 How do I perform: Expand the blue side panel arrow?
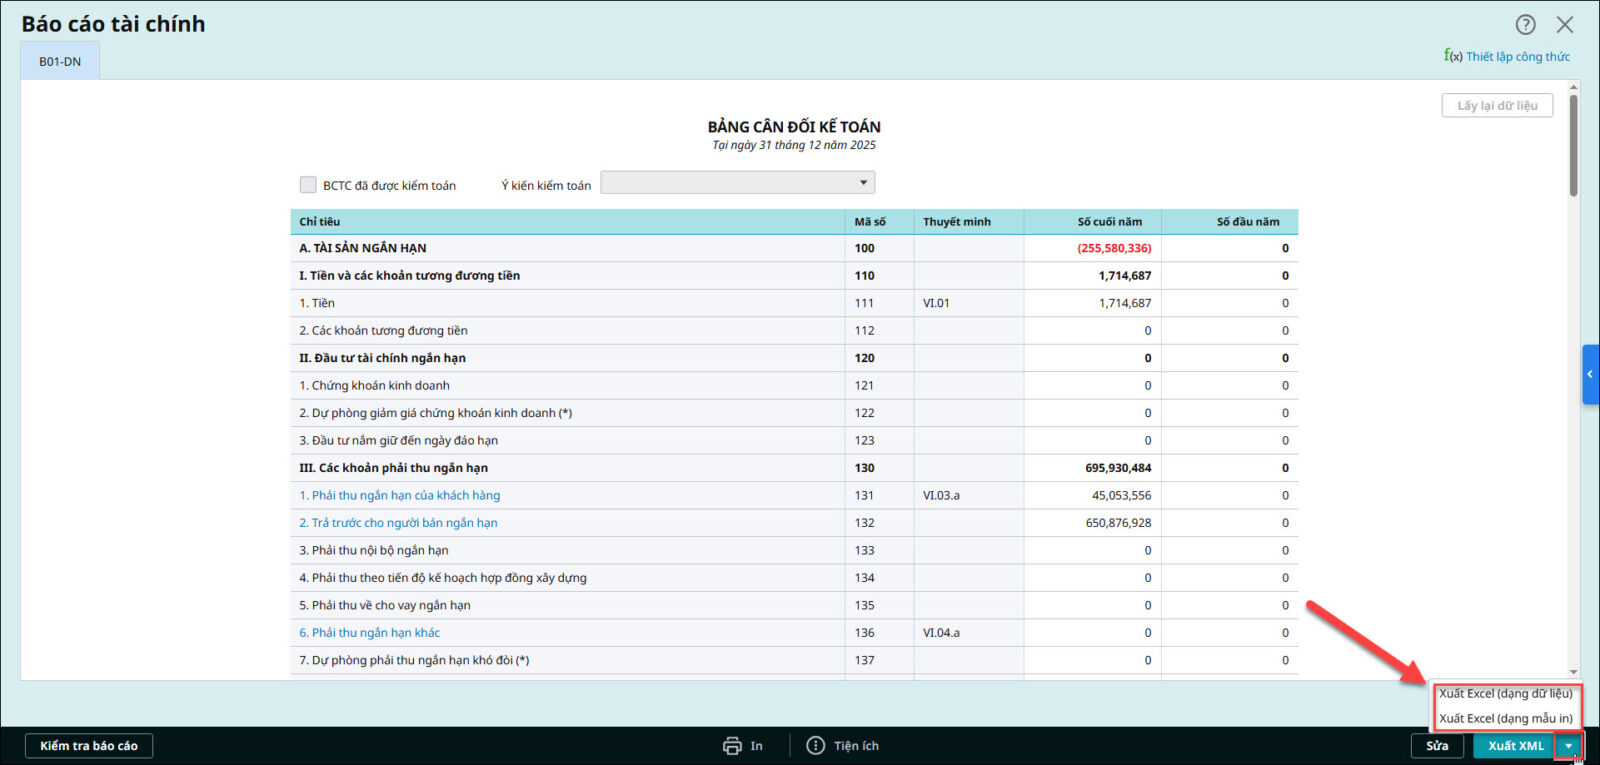(1590, 374)
